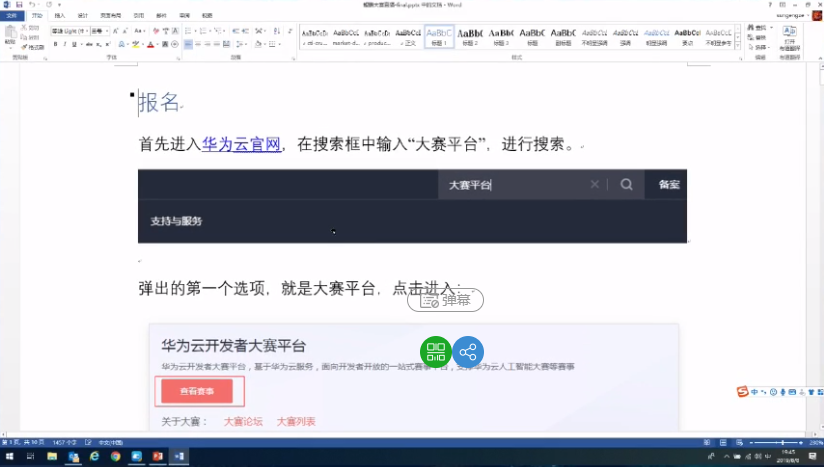Click the 查看赛事 red button in image
The image size is (824, 467).
pyautogui.click(x=197, y=391)
